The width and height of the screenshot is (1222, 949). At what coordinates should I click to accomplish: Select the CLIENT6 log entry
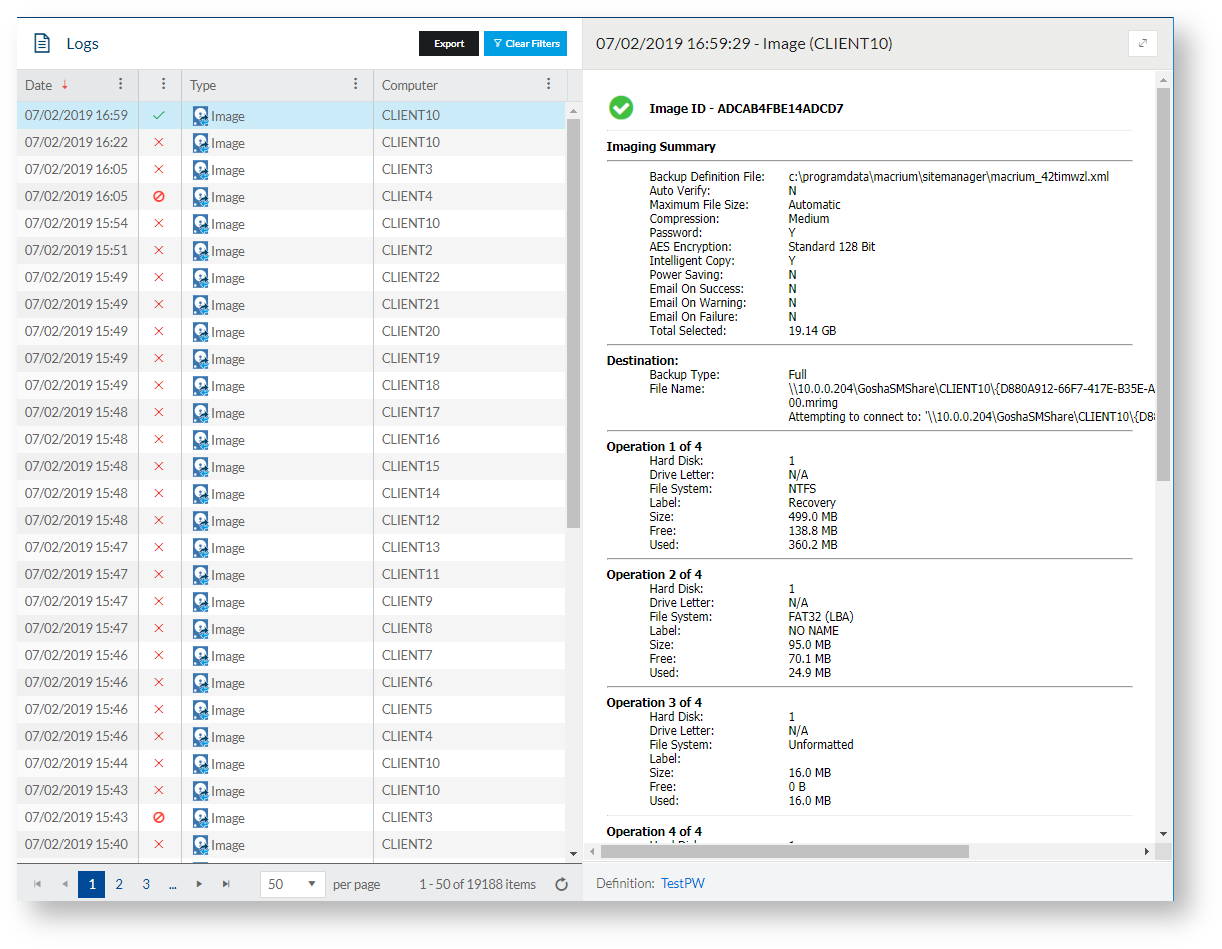point(291,682)
